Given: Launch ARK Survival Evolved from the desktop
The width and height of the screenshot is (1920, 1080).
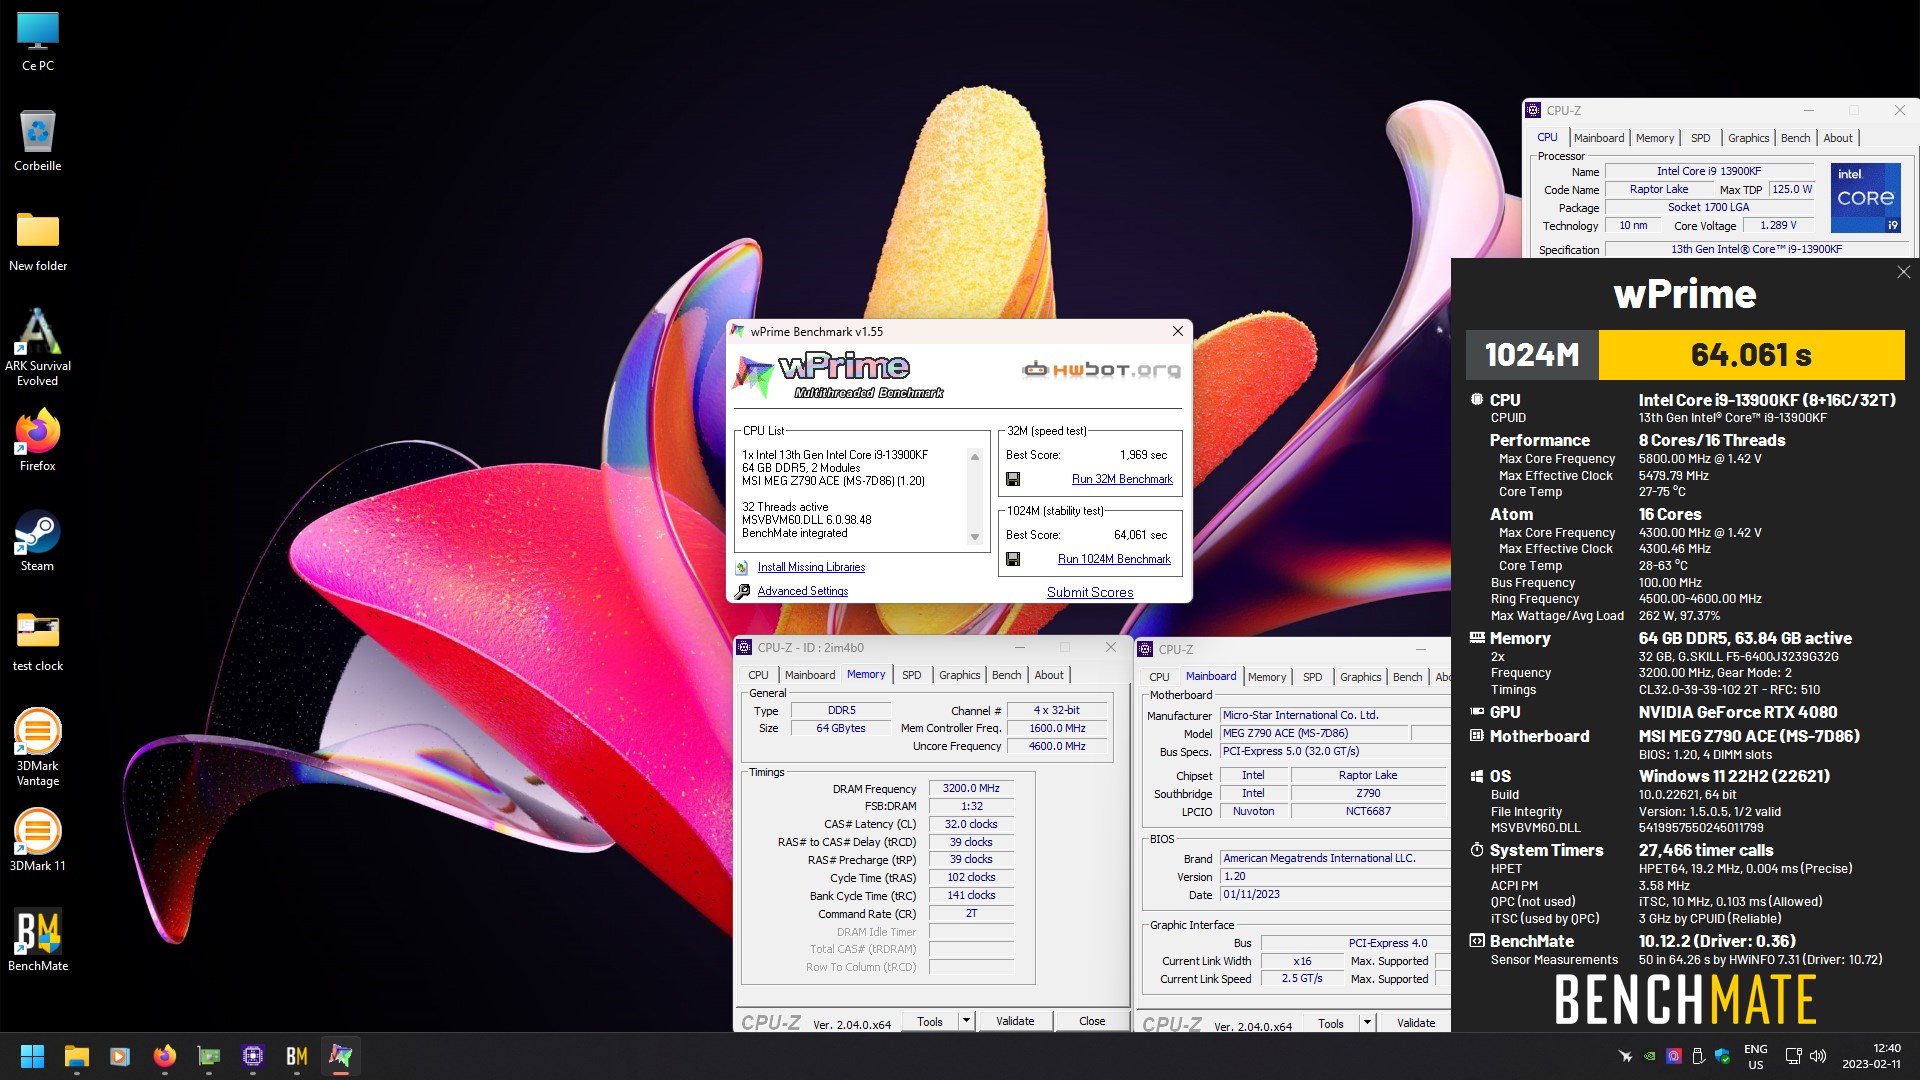Looking at the screenshot, I should point(38,346).
